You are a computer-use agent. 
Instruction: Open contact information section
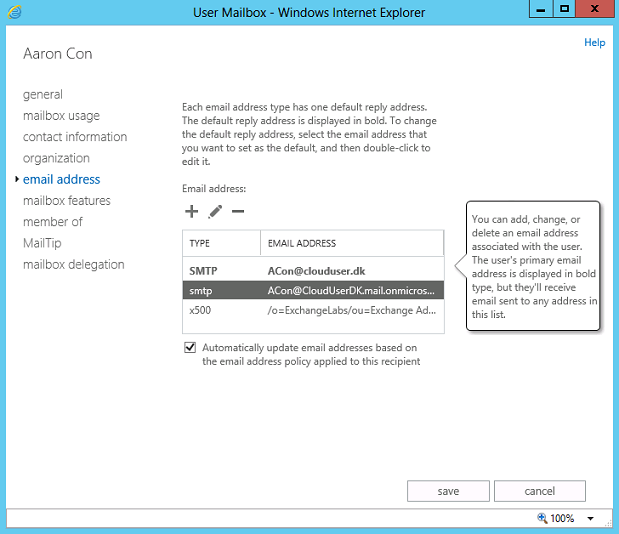point(75,137)
